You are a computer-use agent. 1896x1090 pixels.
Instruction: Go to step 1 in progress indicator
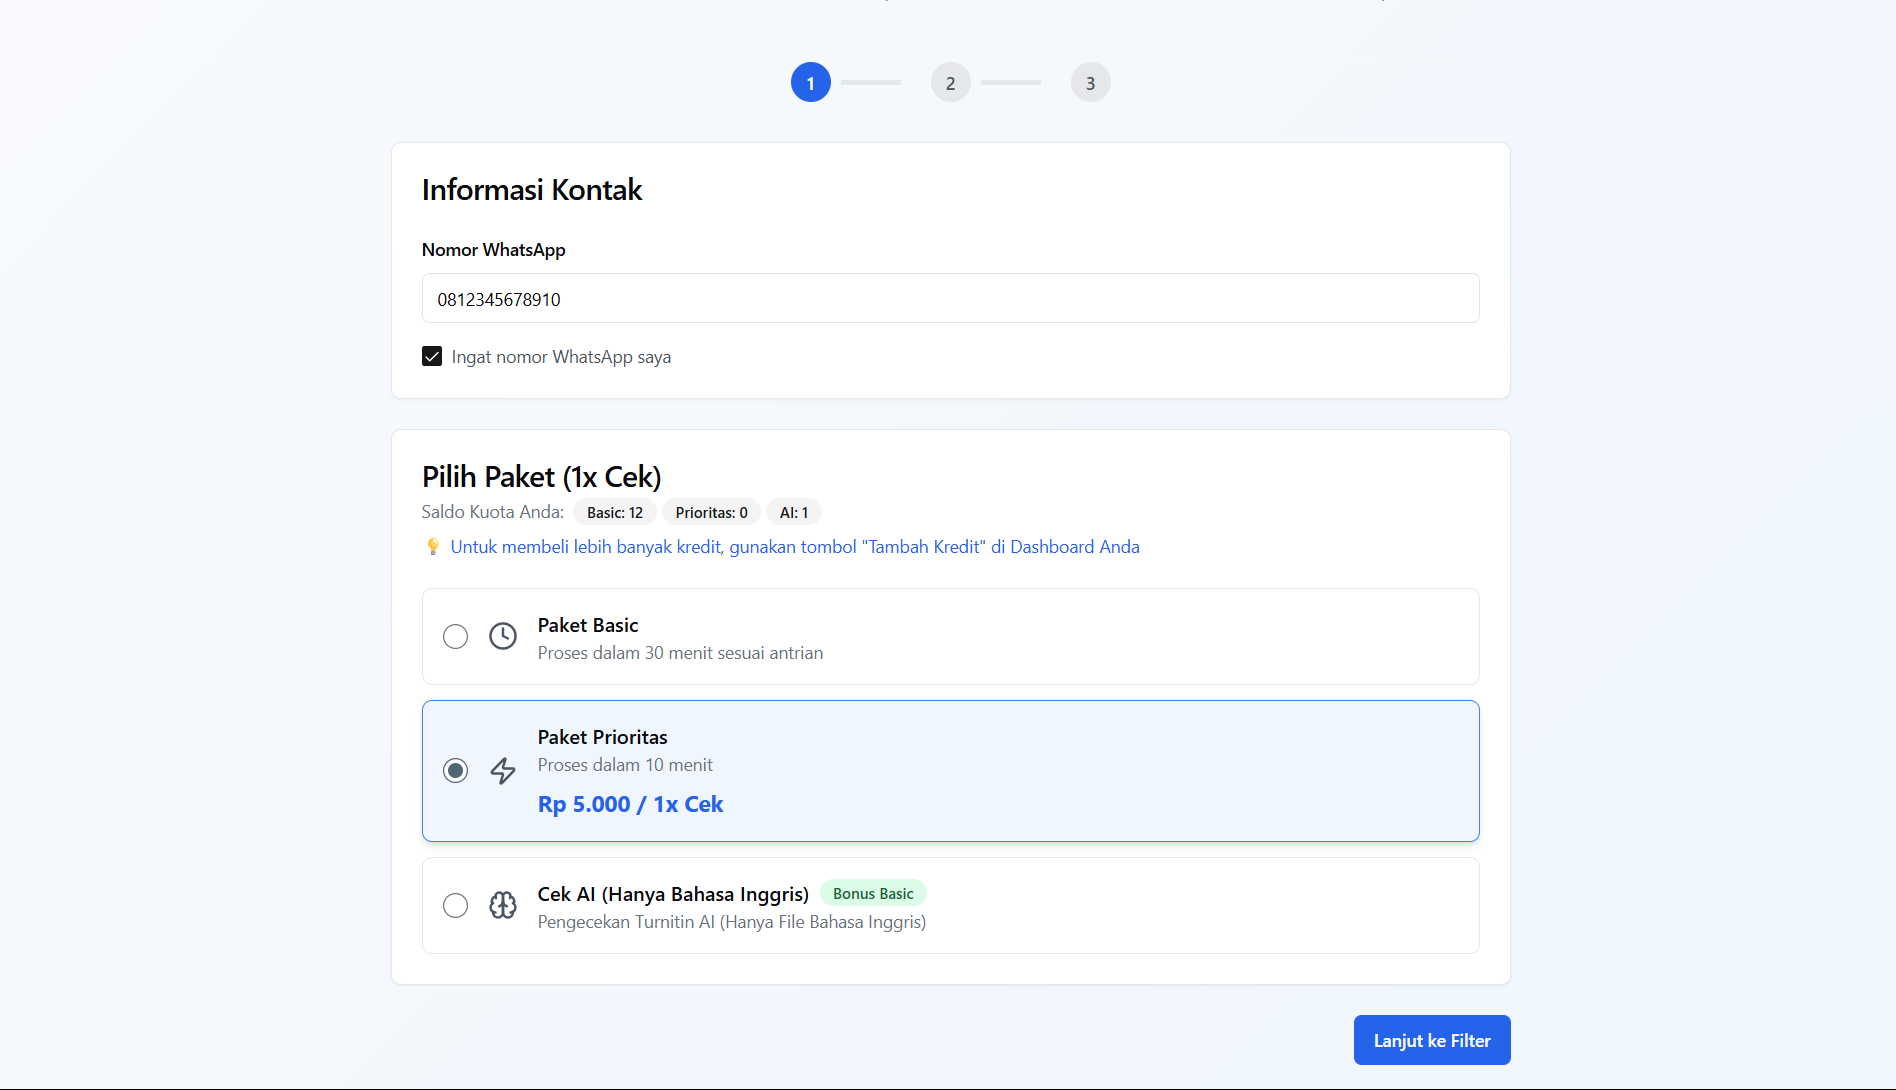pyautogui.click(x=810, y=83)
